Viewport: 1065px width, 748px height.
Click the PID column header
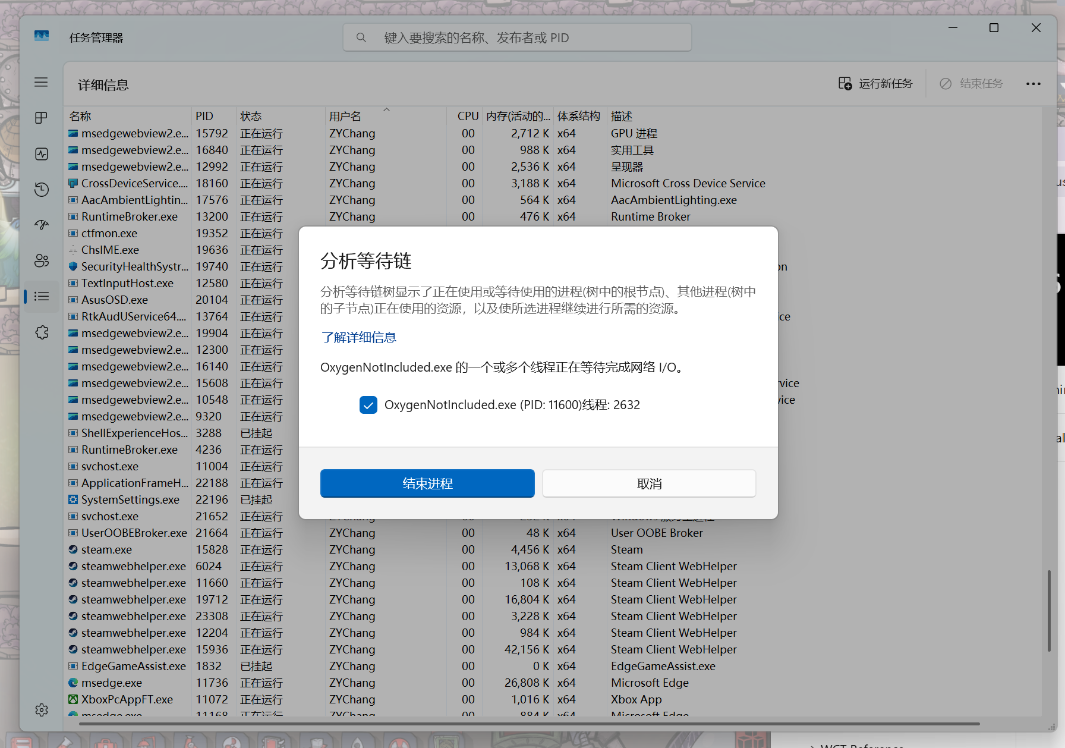(x=205, y=117)
